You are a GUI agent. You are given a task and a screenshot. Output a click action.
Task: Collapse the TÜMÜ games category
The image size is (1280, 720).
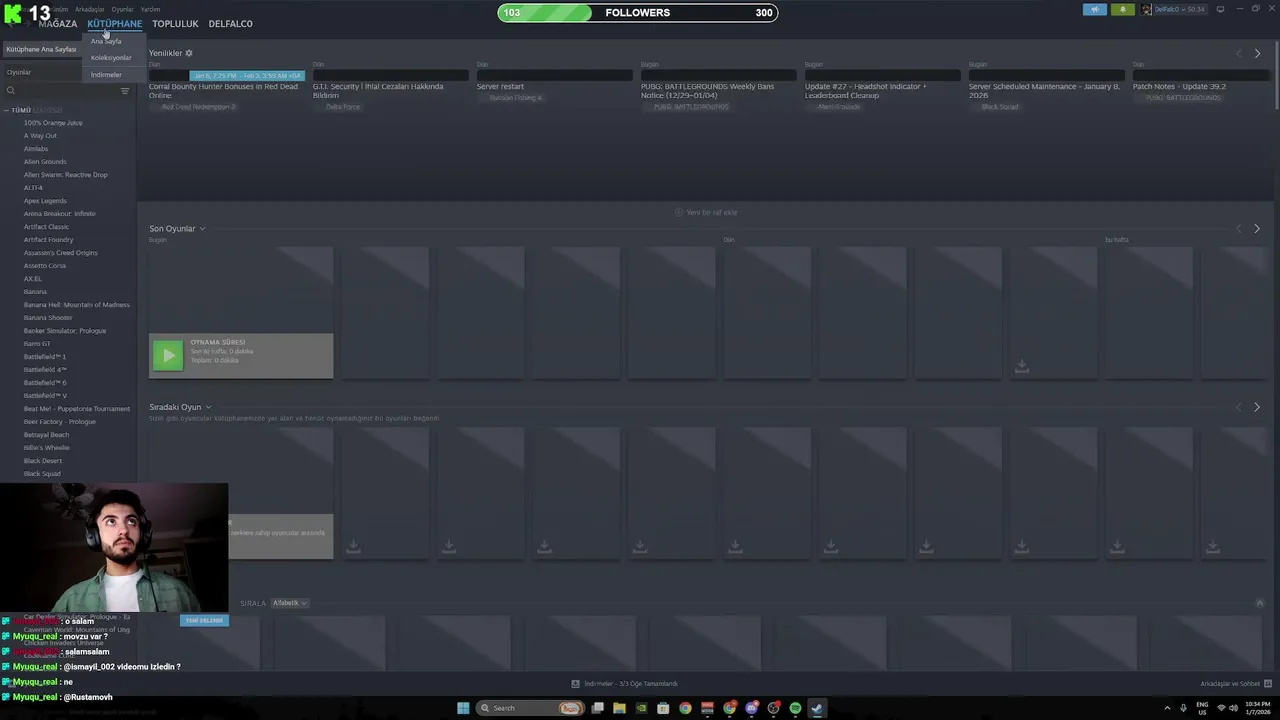pos(8,110)
